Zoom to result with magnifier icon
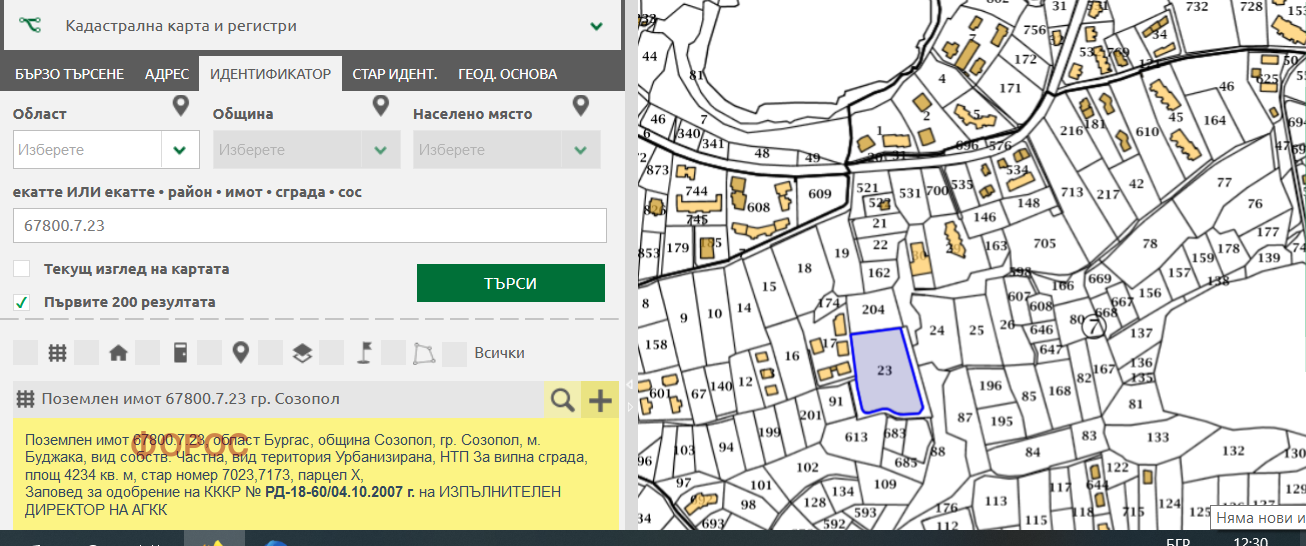The height and width of the screenshot is (546, 1306). click(563, 400)
